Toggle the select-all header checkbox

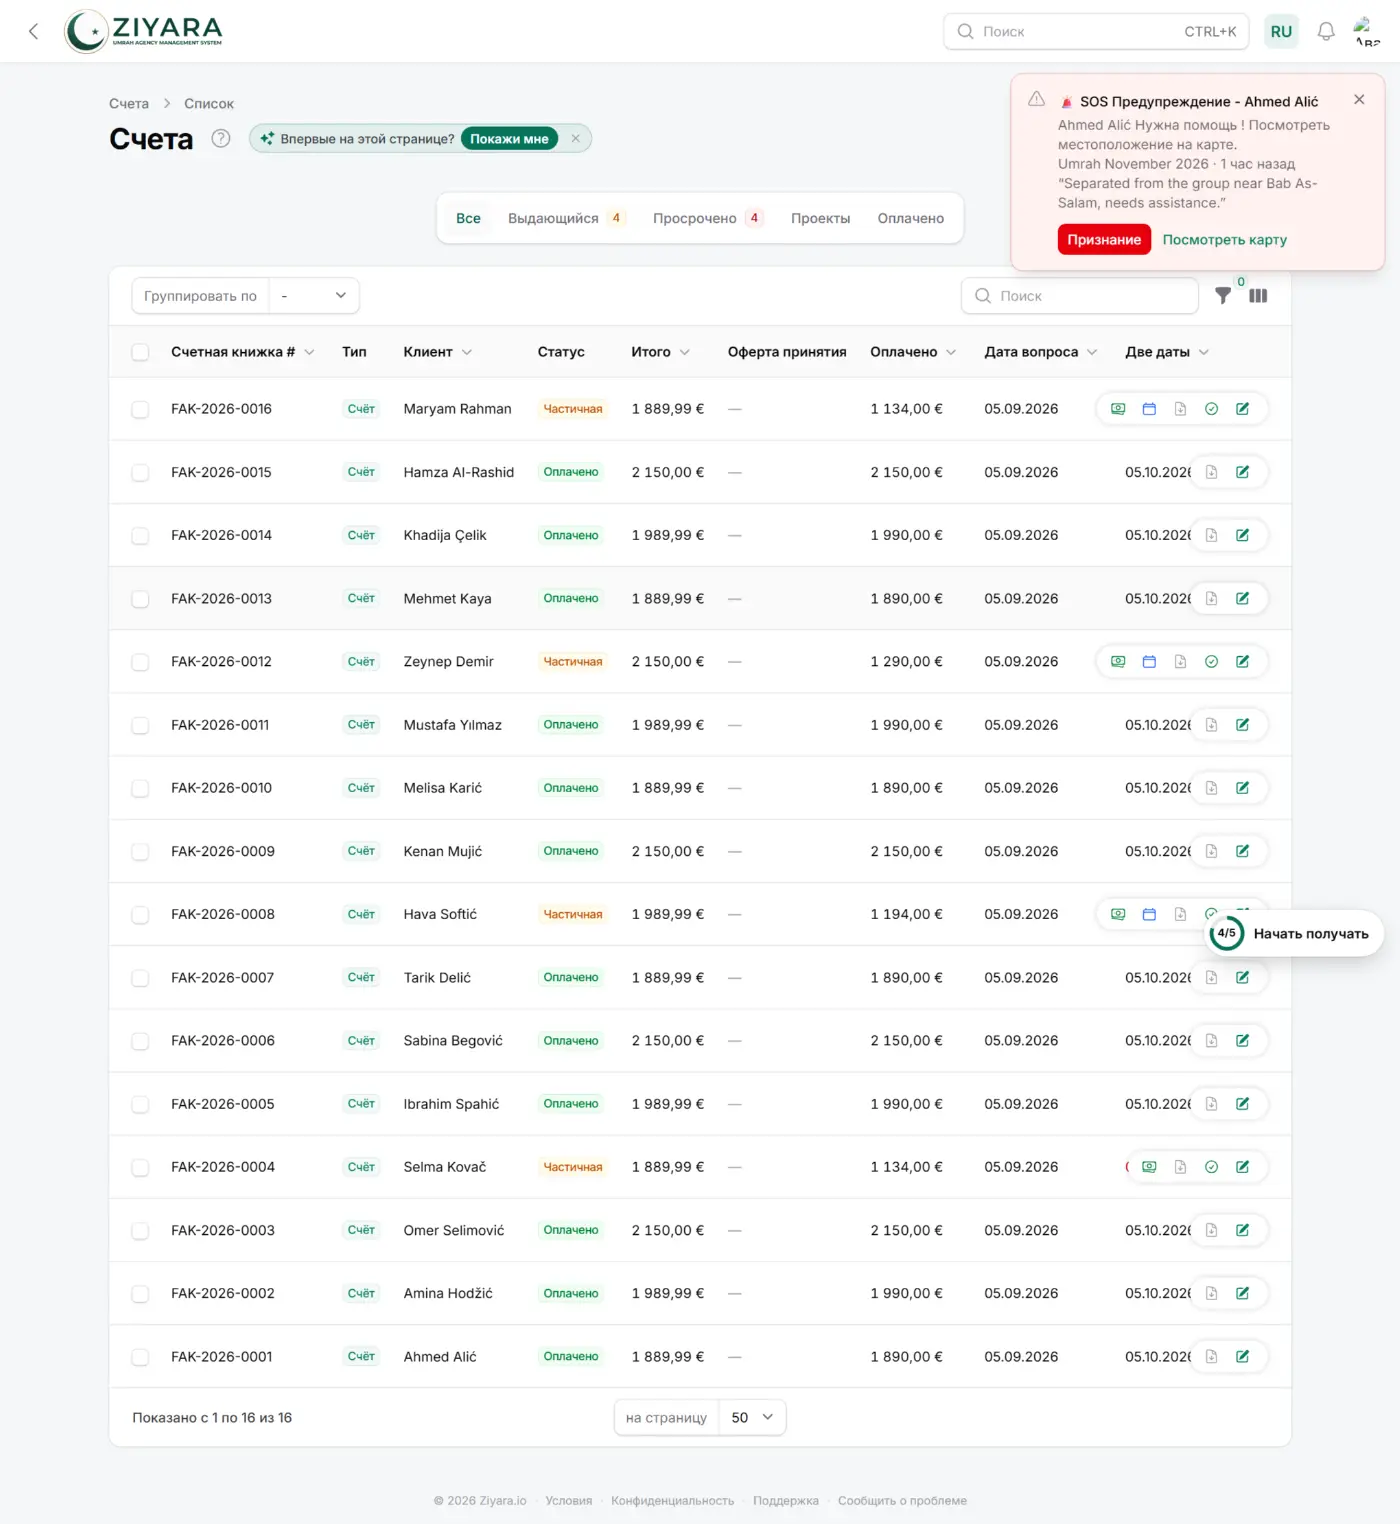(x=140, y=352)
